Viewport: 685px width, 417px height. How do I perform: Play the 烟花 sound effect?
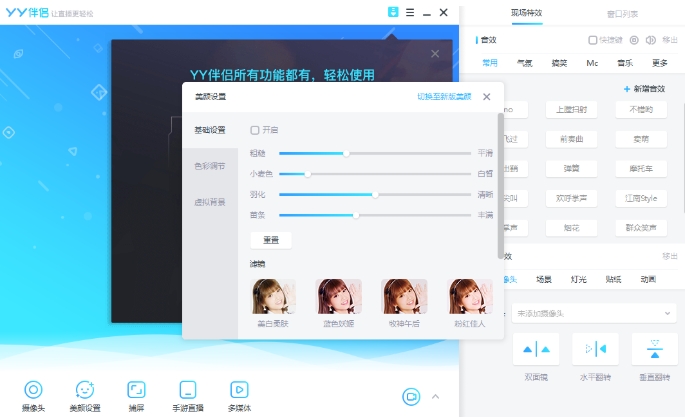click(x=571, y=227)
